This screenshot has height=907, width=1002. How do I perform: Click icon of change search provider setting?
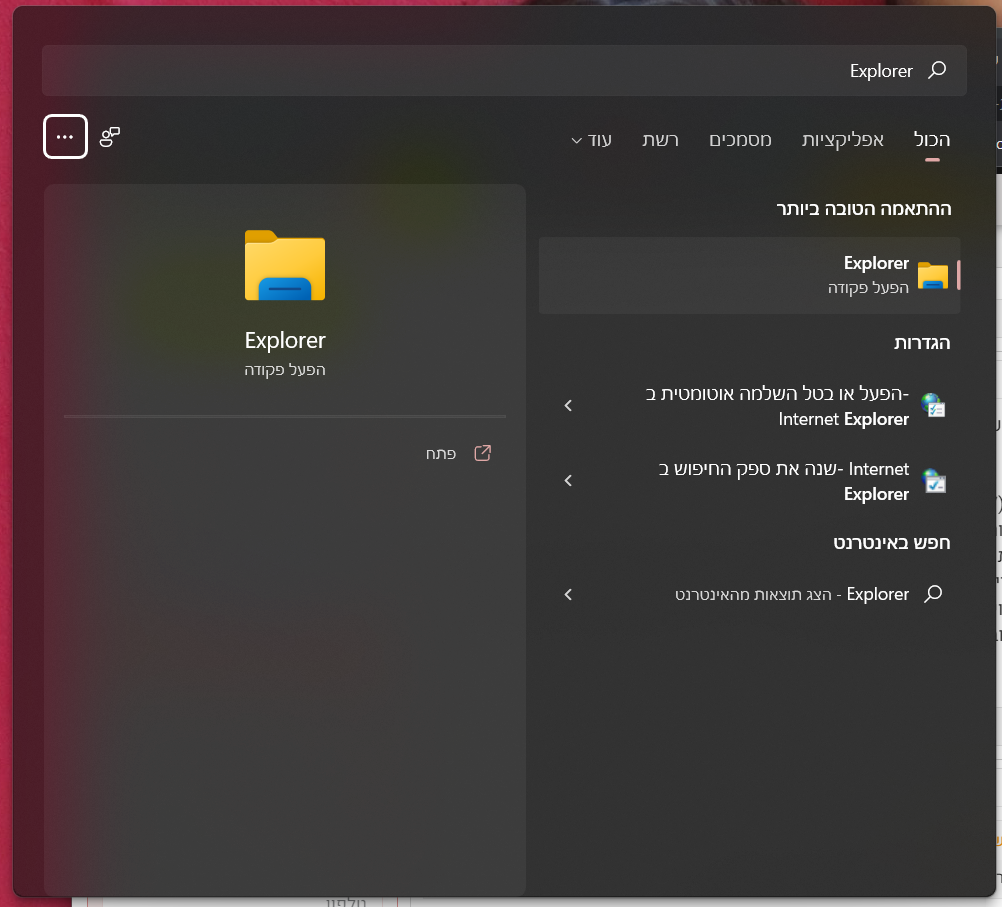click(933, 481)
